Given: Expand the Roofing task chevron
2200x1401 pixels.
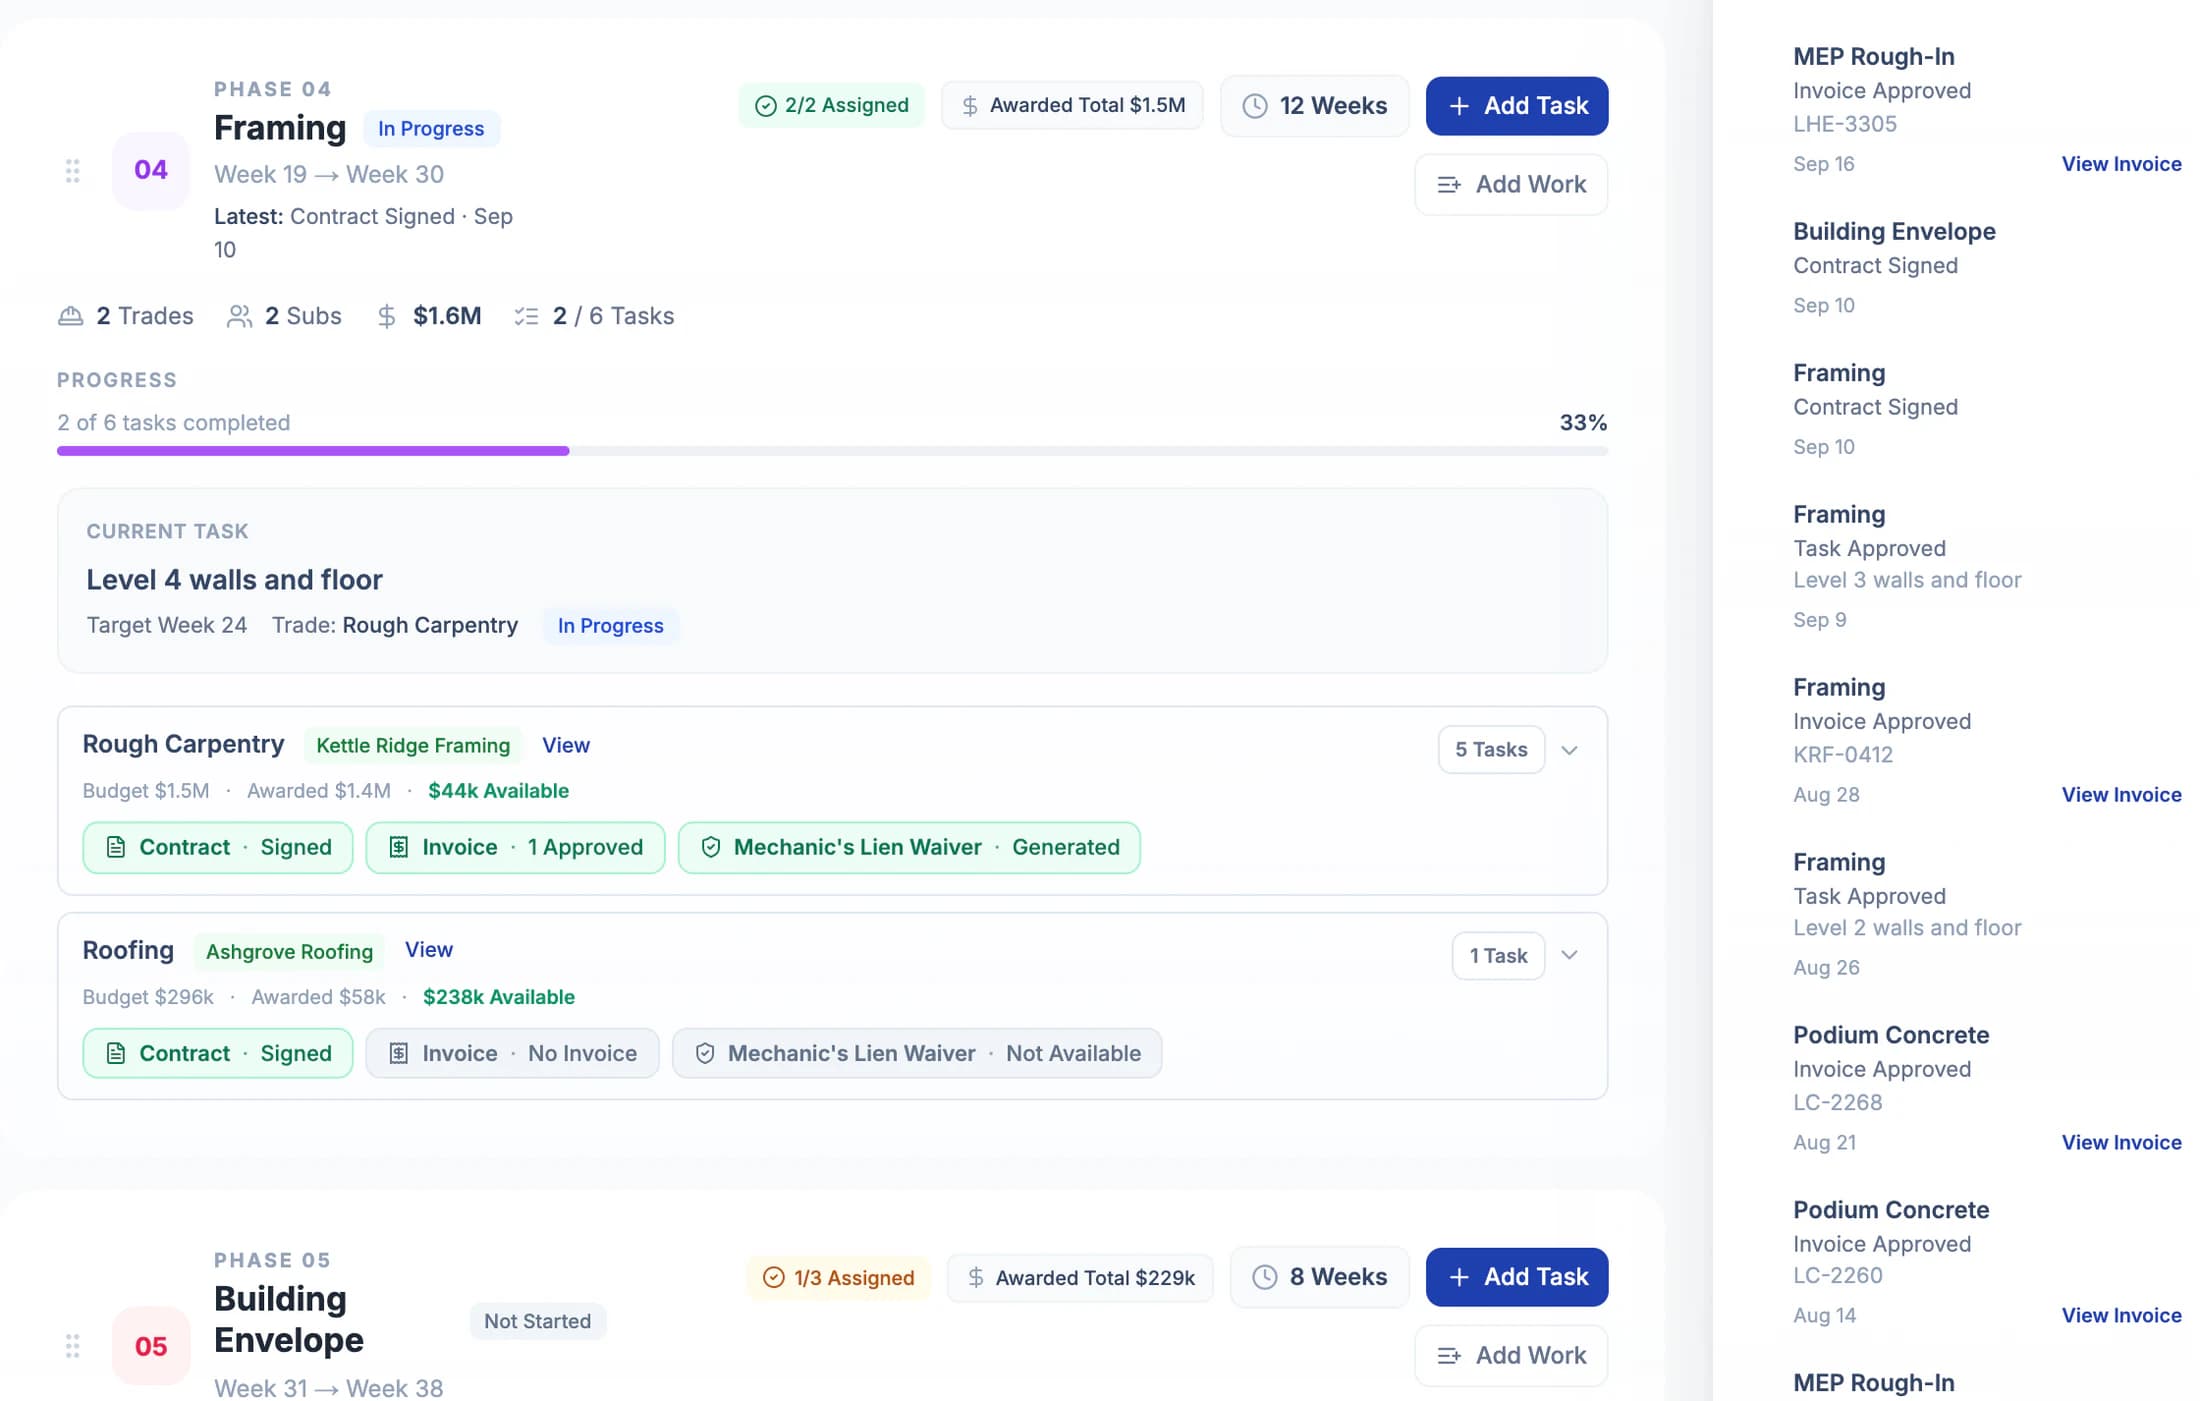Looking at the screenshot, I should tap(1569, 955).
